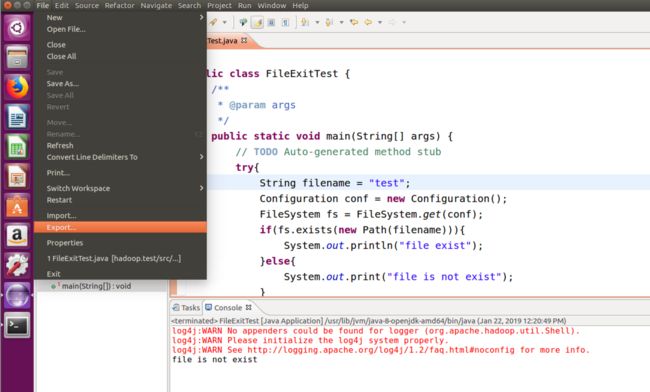
Task: Click the log4j noconfig URL in console
Action: point(381,350)
